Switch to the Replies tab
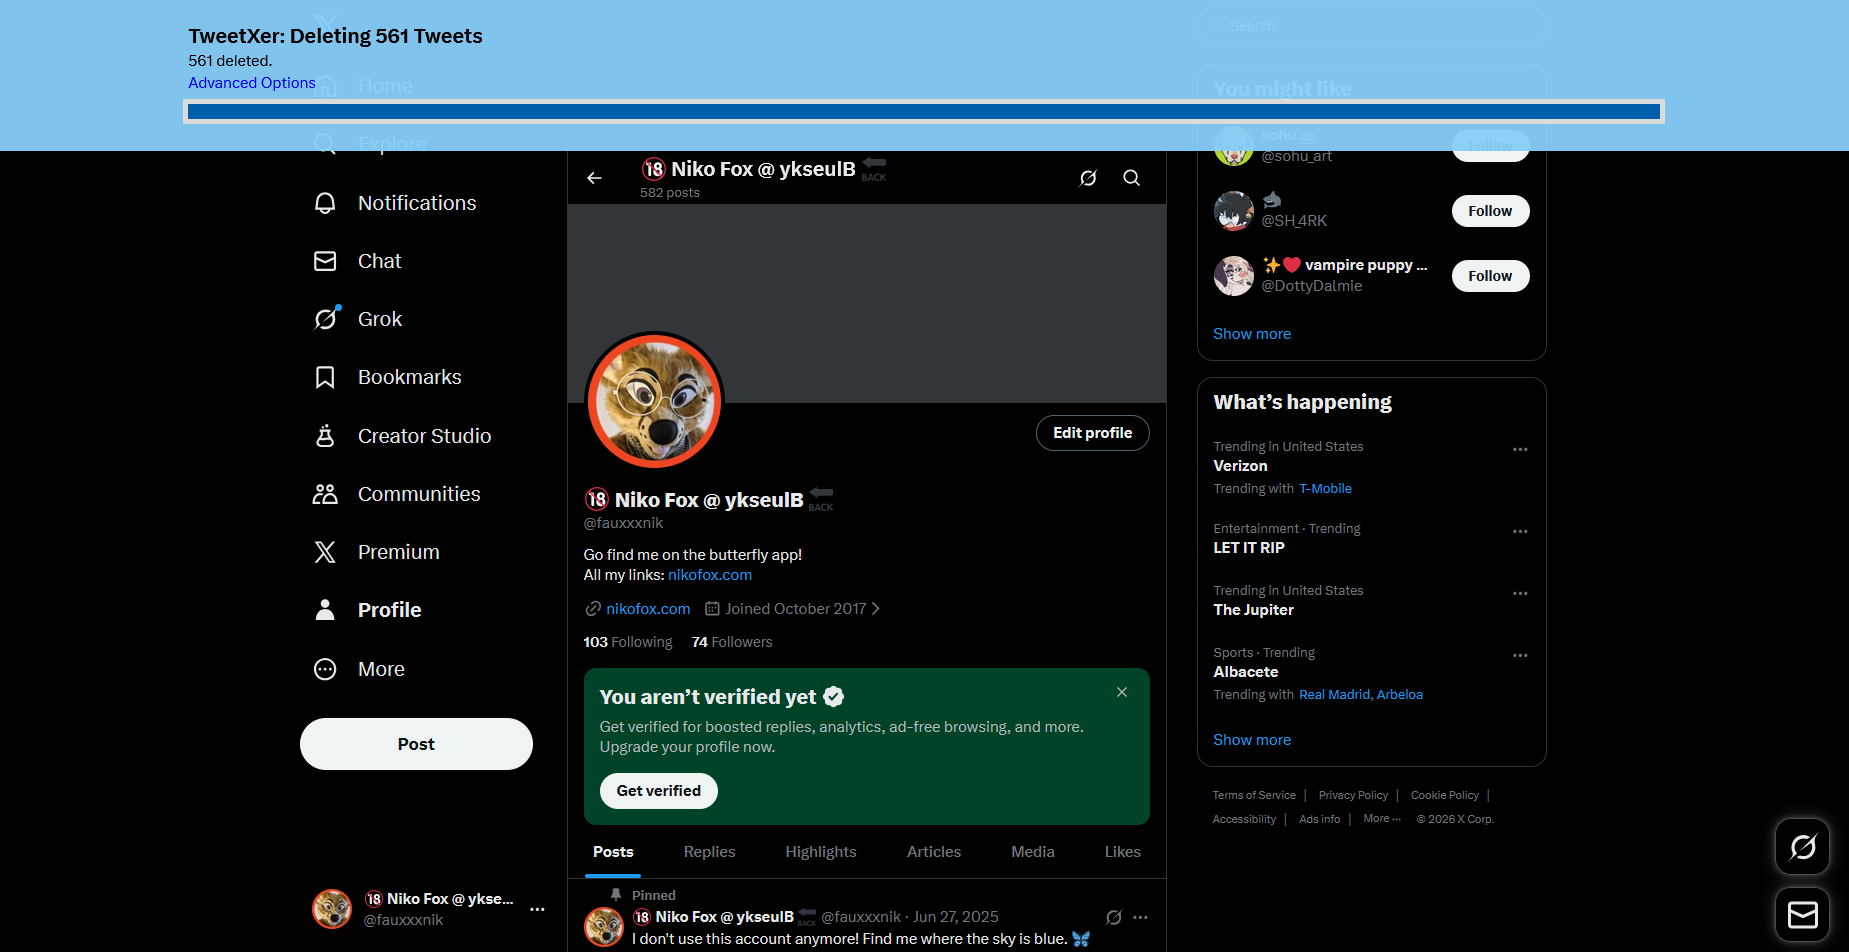The height and width of the screenshot is (952, 1849). point(709,852)
